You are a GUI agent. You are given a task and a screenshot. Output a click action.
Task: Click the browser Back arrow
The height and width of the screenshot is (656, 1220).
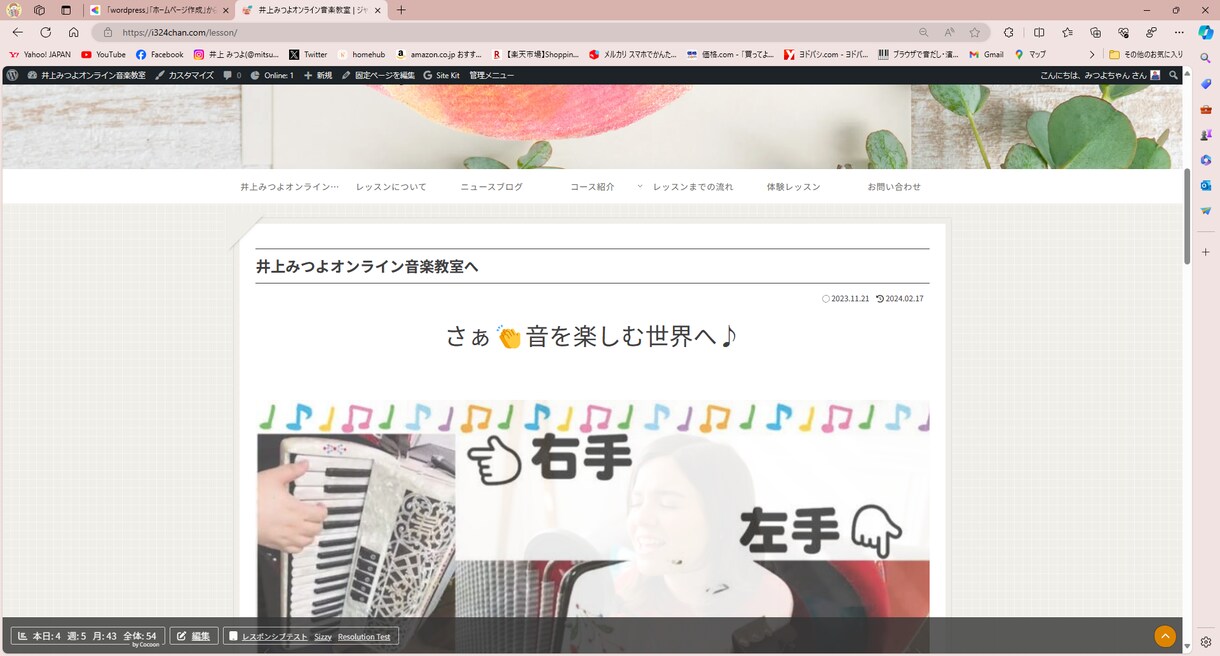pyautogui.click(x=17, y=32)
